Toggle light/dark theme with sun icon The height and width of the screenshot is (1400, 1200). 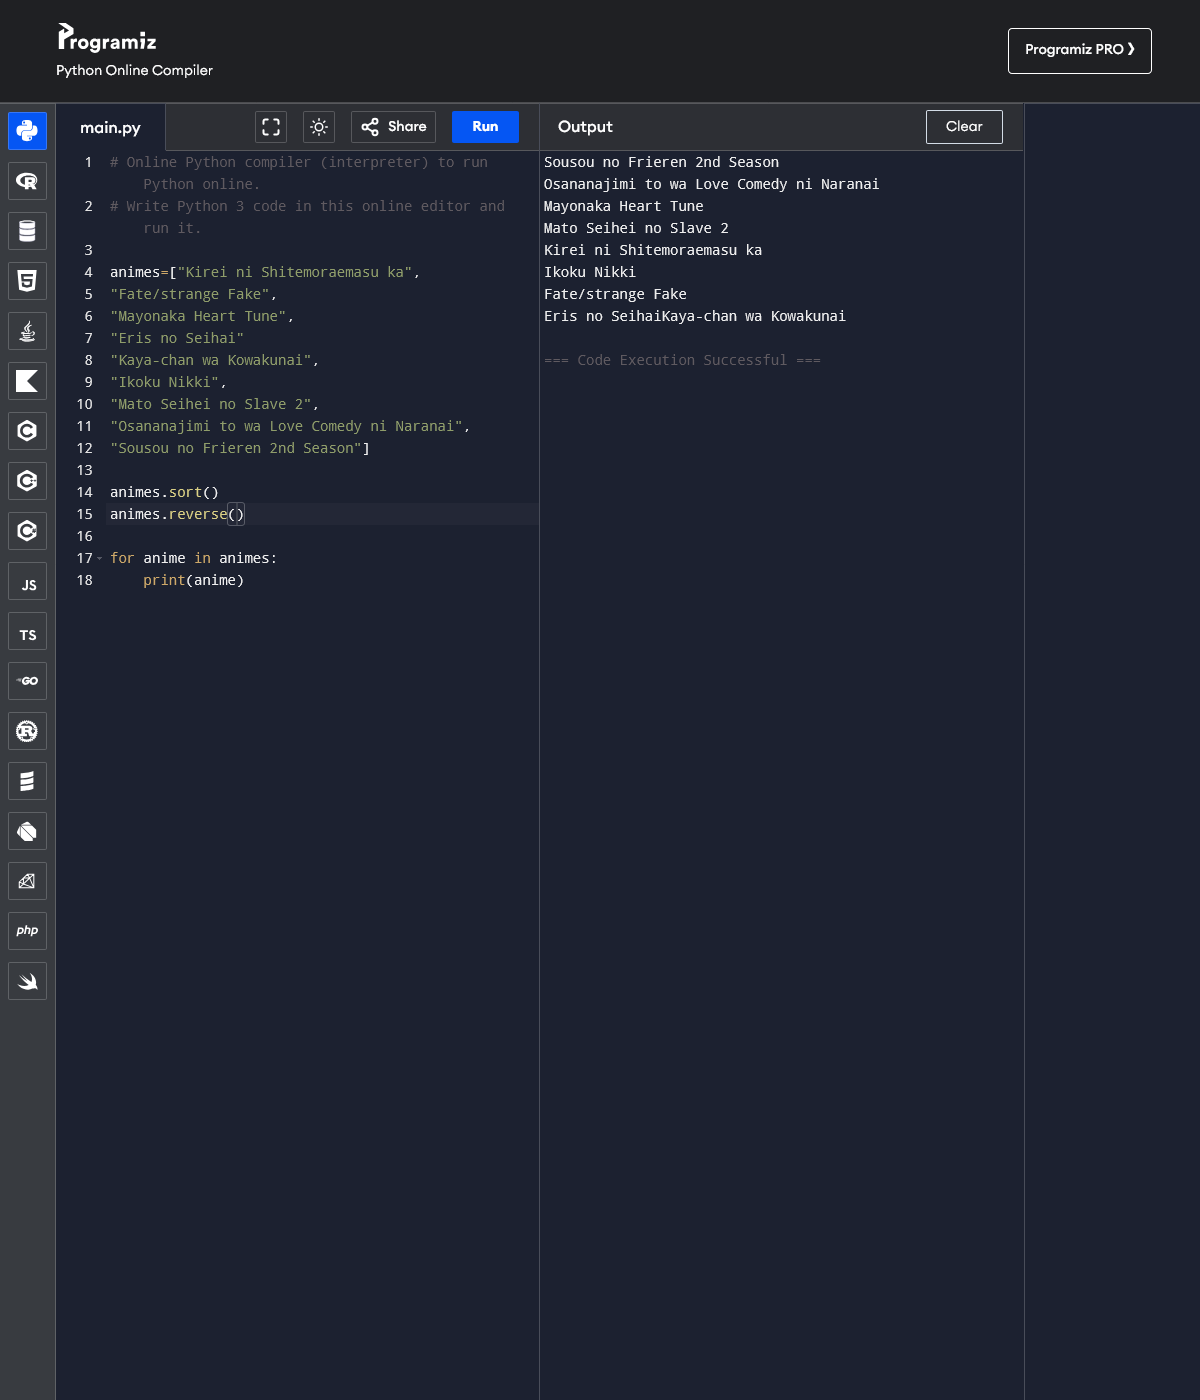pos(319,127)
